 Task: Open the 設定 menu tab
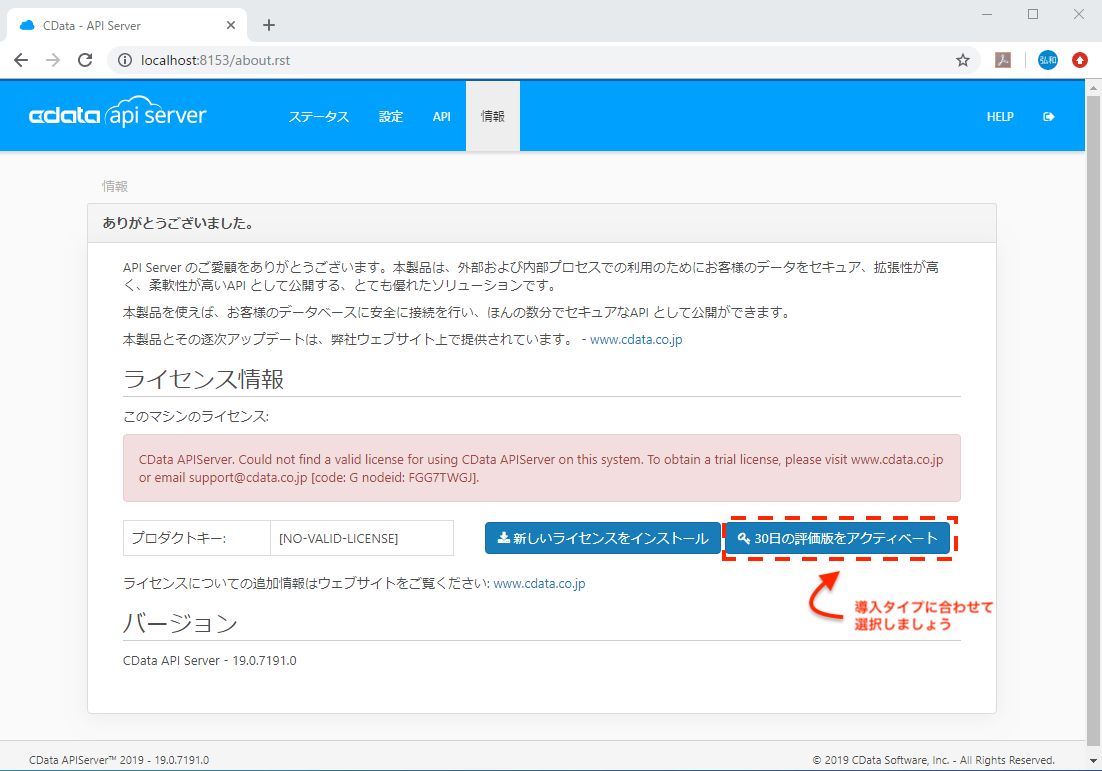coord(391,117)
